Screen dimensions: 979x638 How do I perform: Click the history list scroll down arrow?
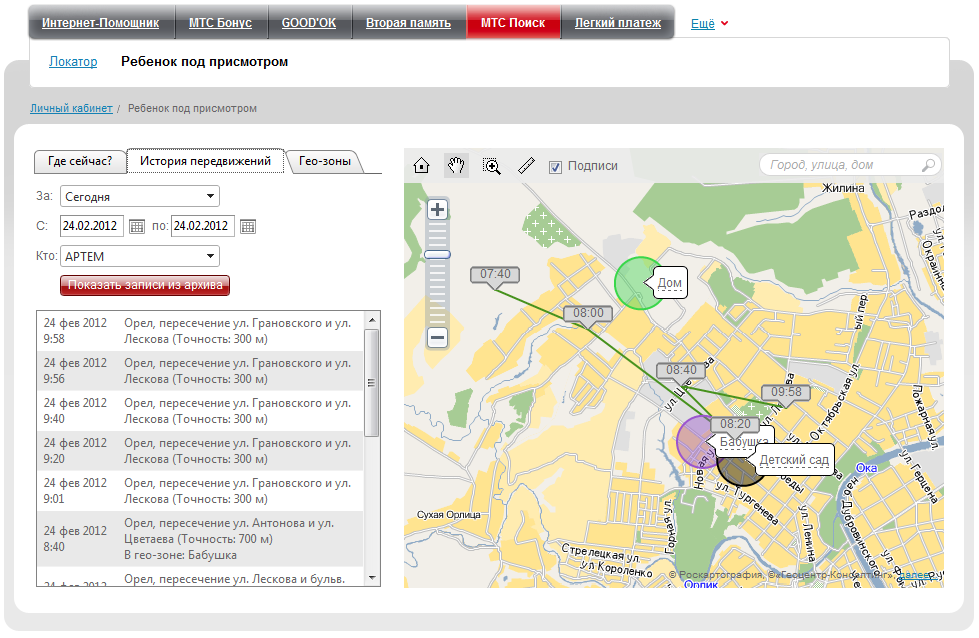(x=371, y=578)
